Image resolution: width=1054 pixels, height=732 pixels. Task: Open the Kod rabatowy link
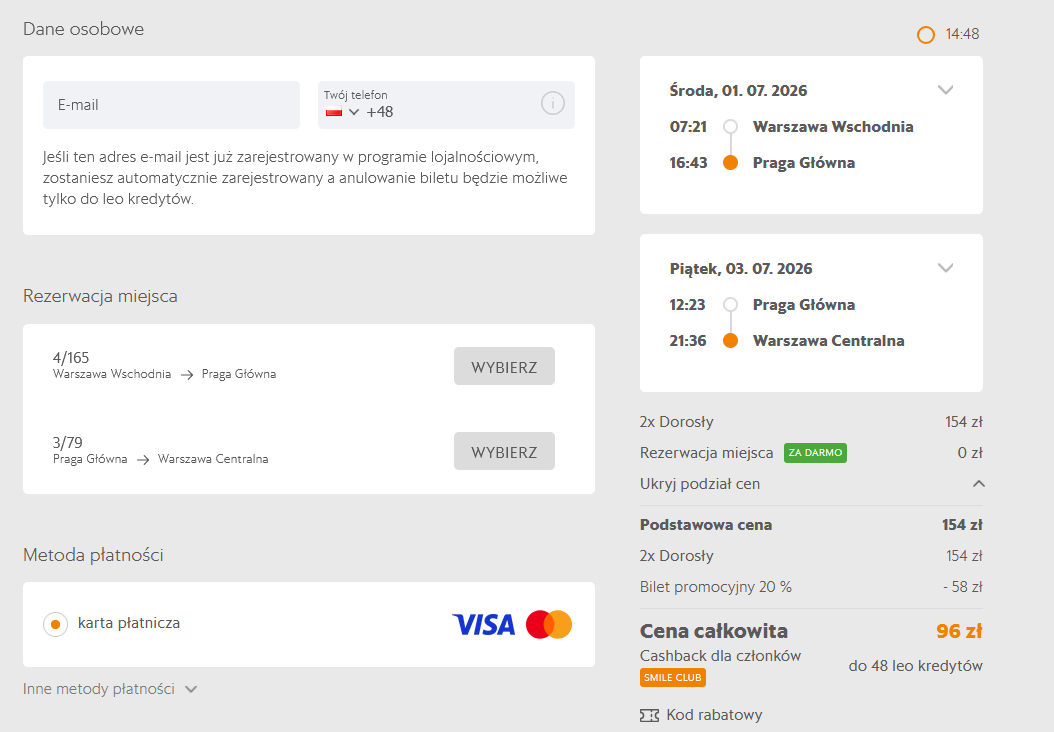714,715
